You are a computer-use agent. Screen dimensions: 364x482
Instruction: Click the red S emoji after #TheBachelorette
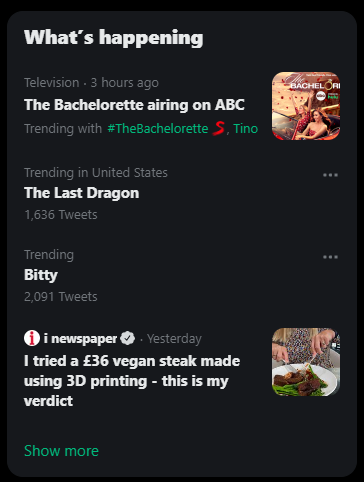218,128
